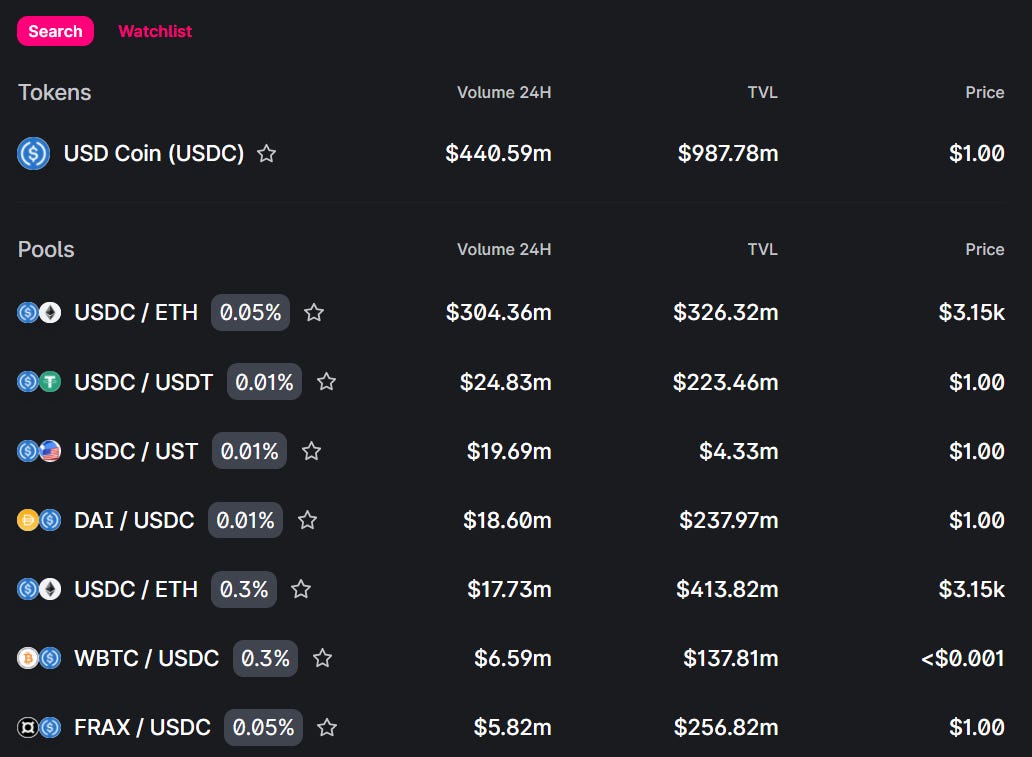Click the DAI token icon
The image size is (1032, 757).
(28, 520)
